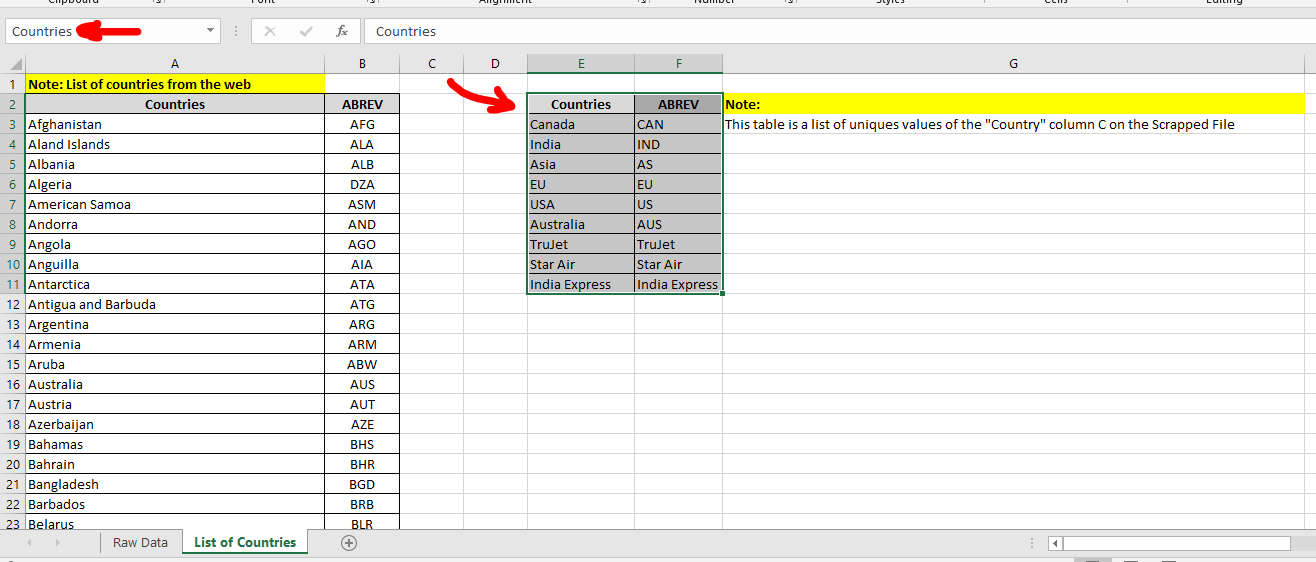Click the DZA abbreviation cell

click(x=362, y=184)
